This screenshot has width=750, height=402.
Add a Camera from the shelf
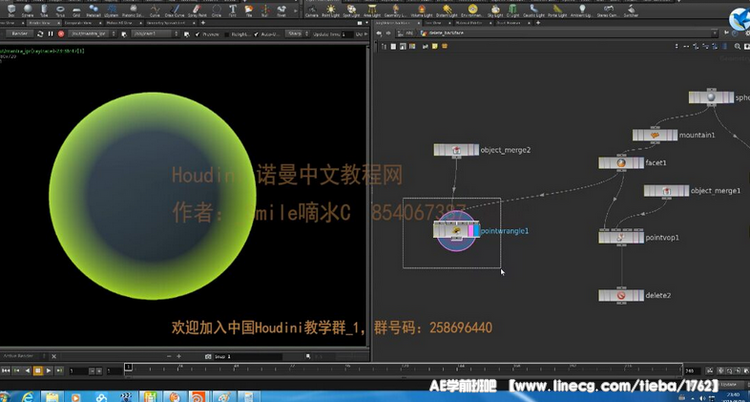[x=312, y=10]
